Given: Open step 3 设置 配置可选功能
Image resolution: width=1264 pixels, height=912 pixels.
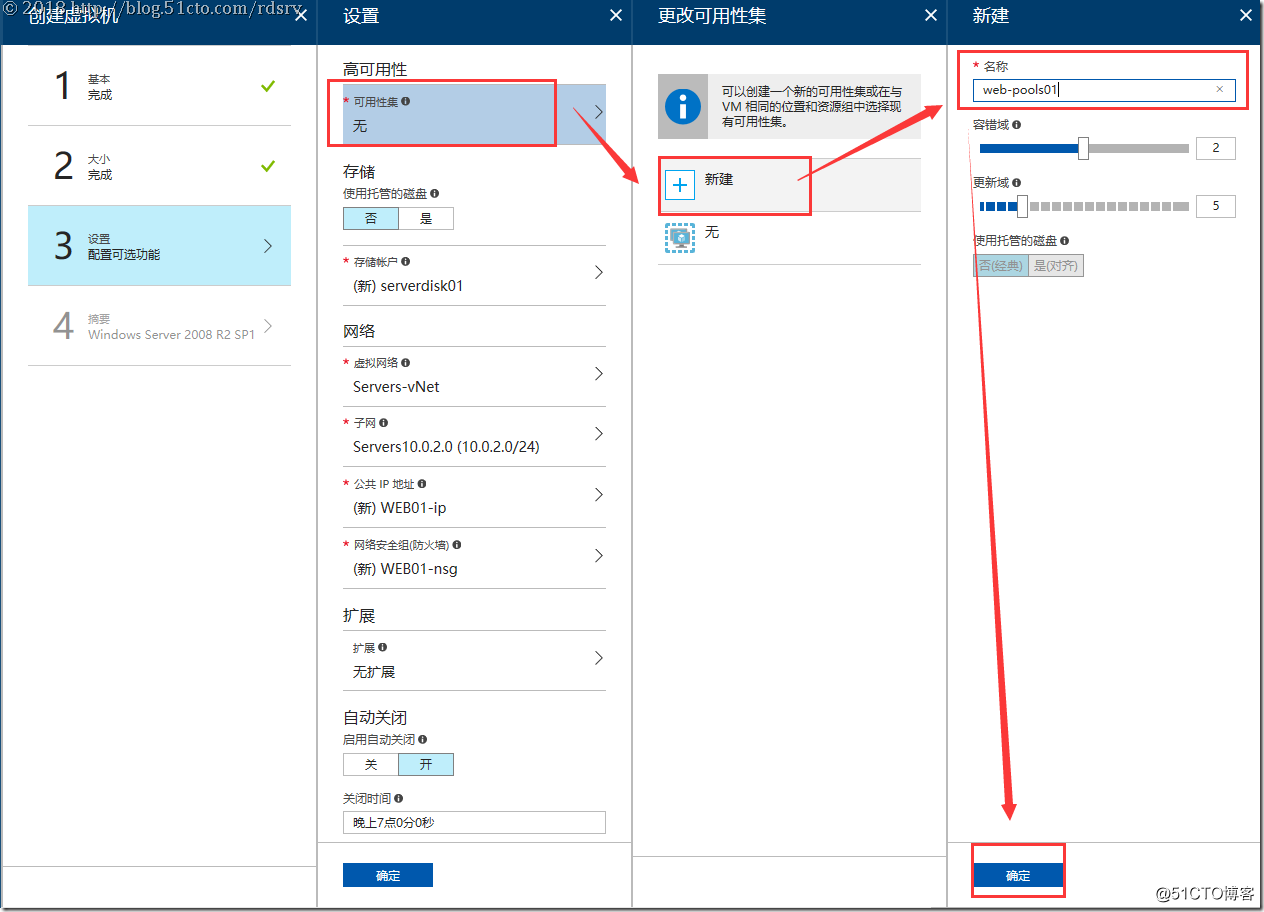Looking at the screenshot, I should 159,246.
